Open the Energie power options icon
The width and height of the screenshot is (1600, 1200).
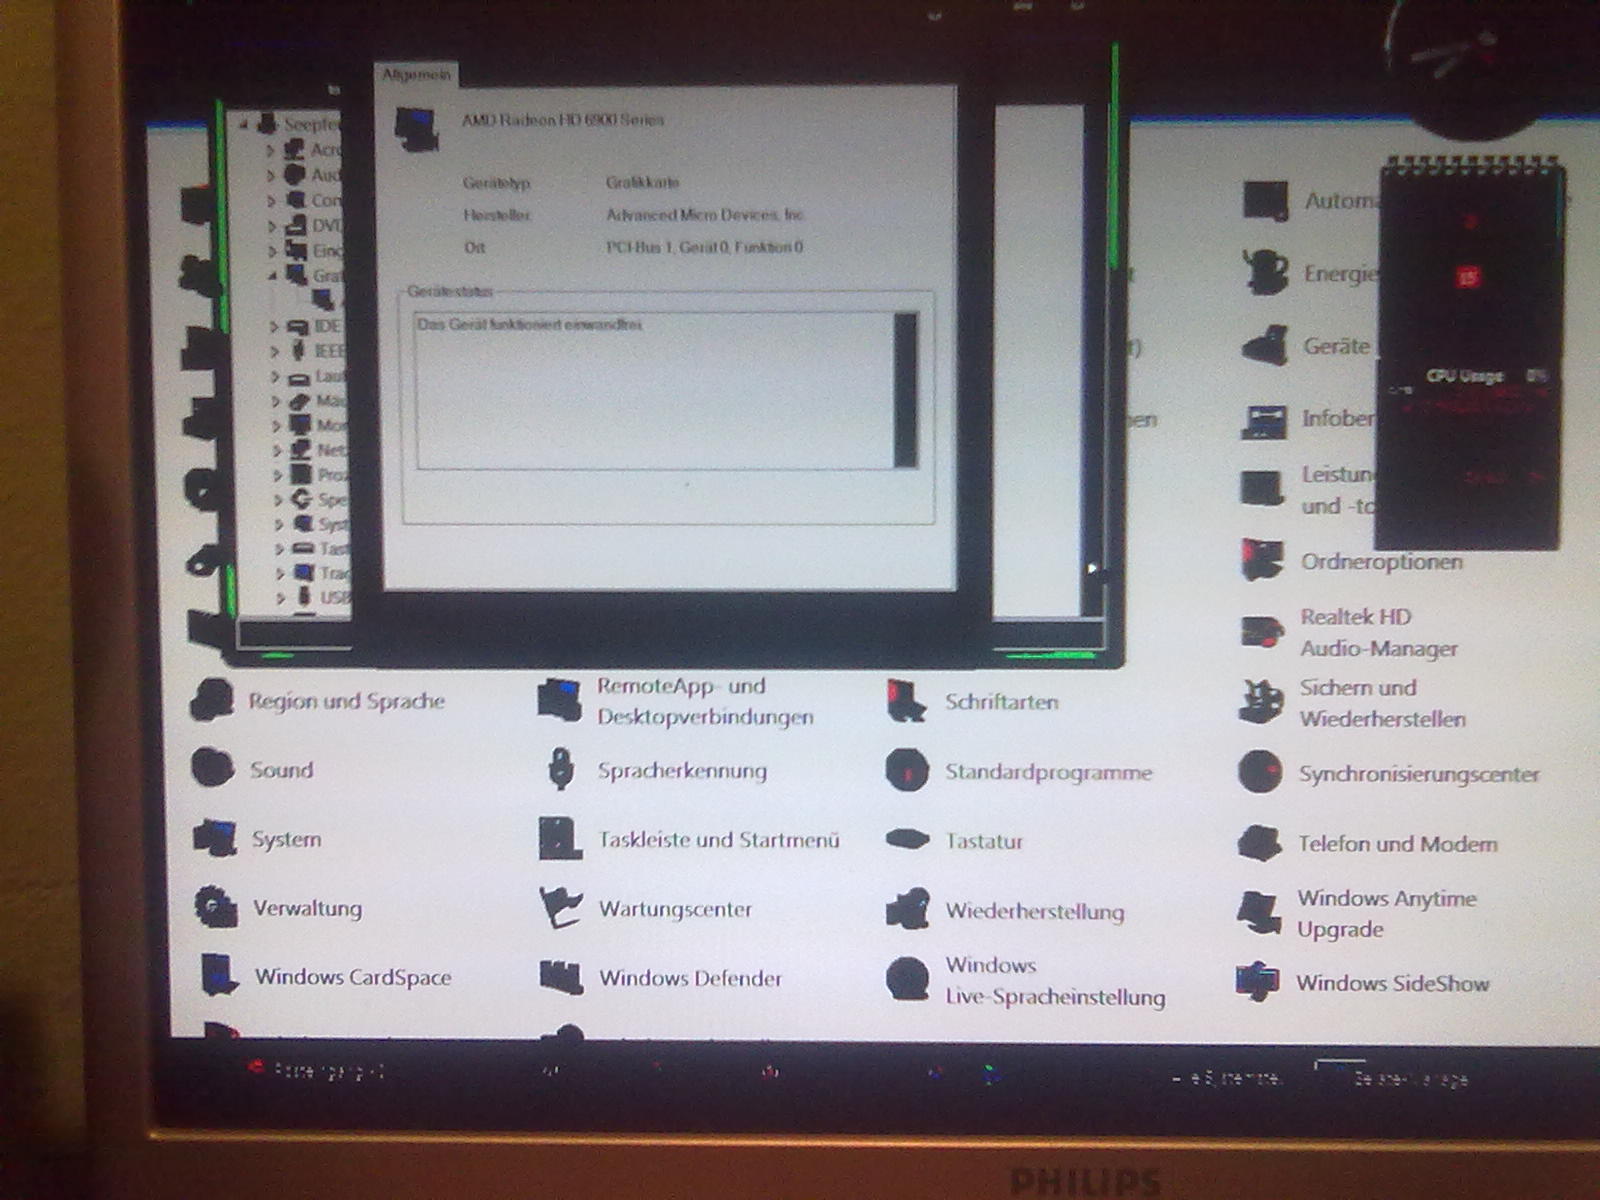(1265, 272)
